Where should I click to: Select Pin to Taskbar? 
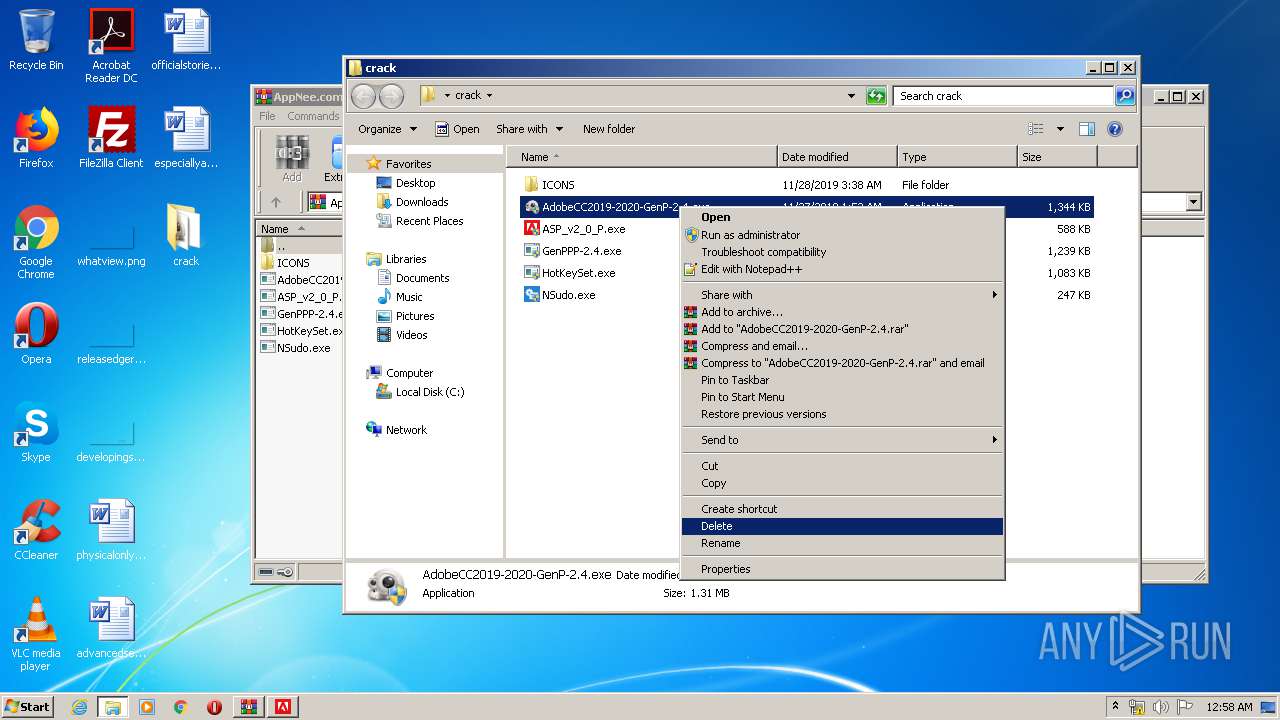pyautogui.click(x=842, y=380)
